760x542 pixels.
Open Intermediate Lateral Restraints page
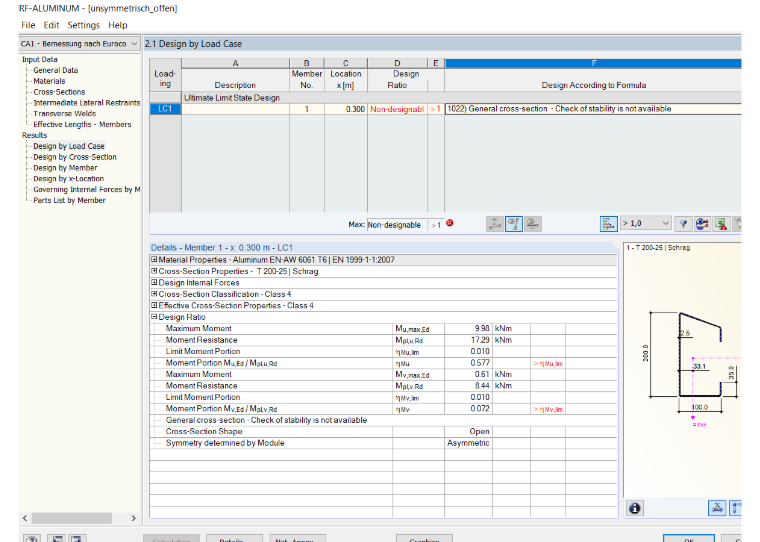tap(87, 103)
